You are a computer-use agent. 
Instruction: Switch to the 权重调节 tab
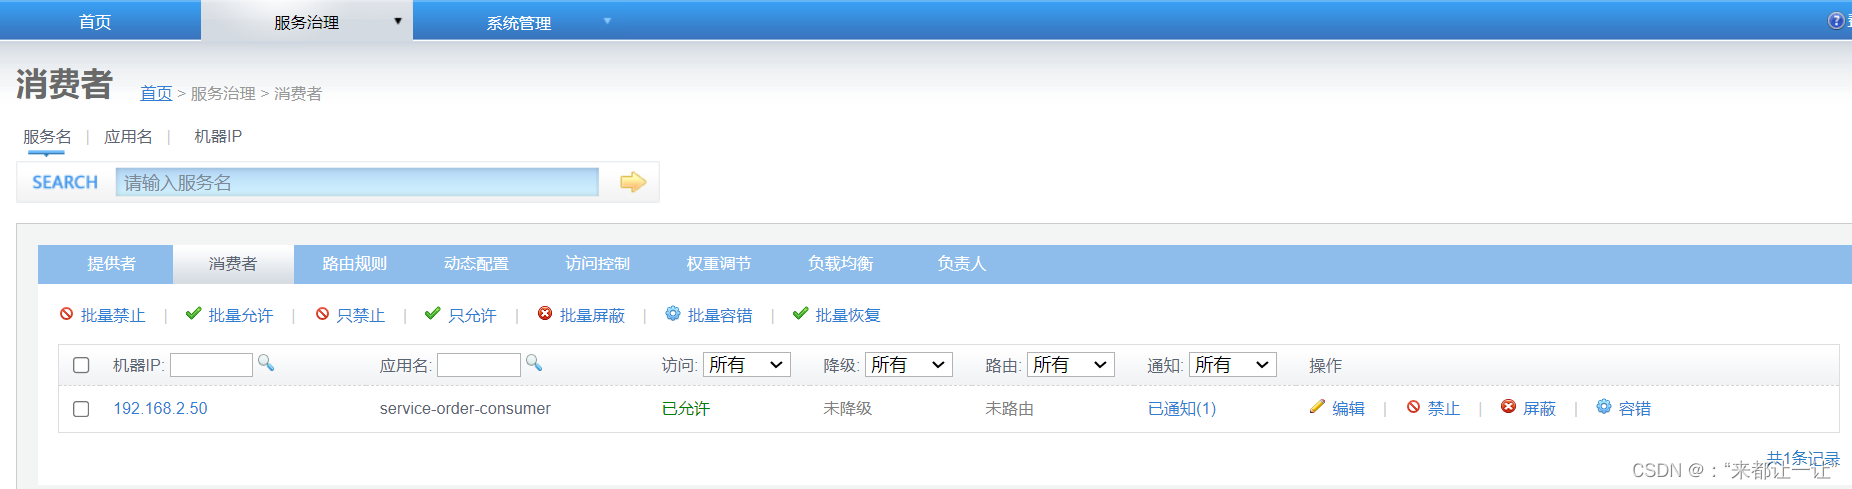718,264
